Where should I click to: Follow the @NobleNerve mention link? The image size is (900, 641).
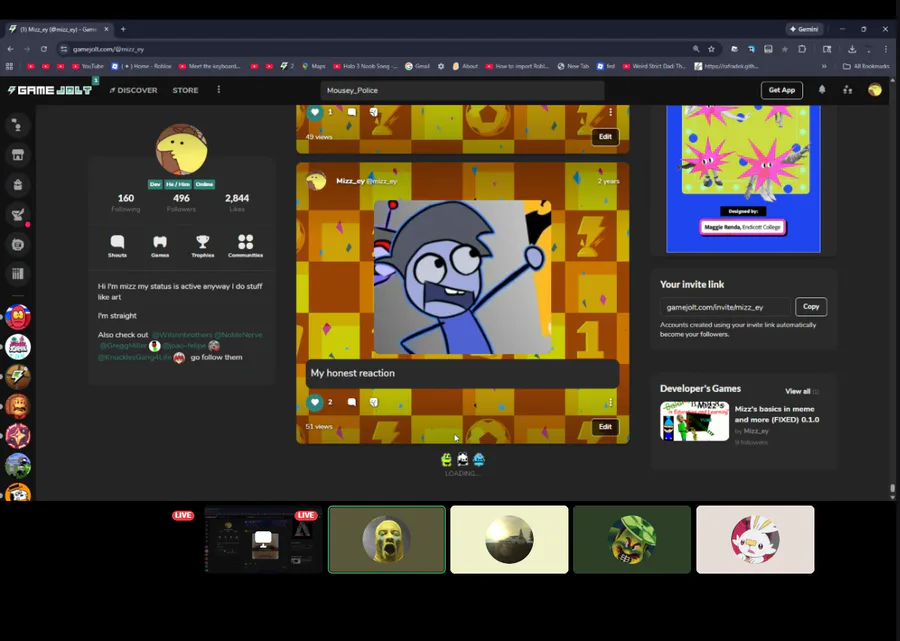coord(238,335)
